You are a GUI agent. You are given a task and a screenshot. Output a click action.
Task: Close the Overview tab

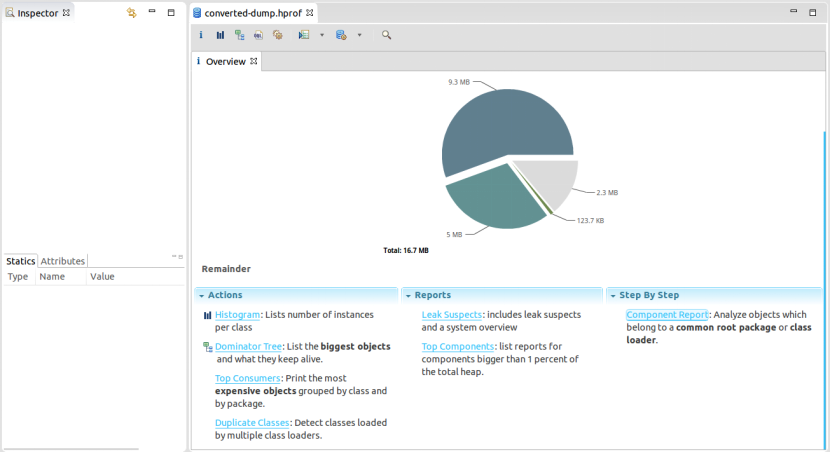click(x=254, y=61)
